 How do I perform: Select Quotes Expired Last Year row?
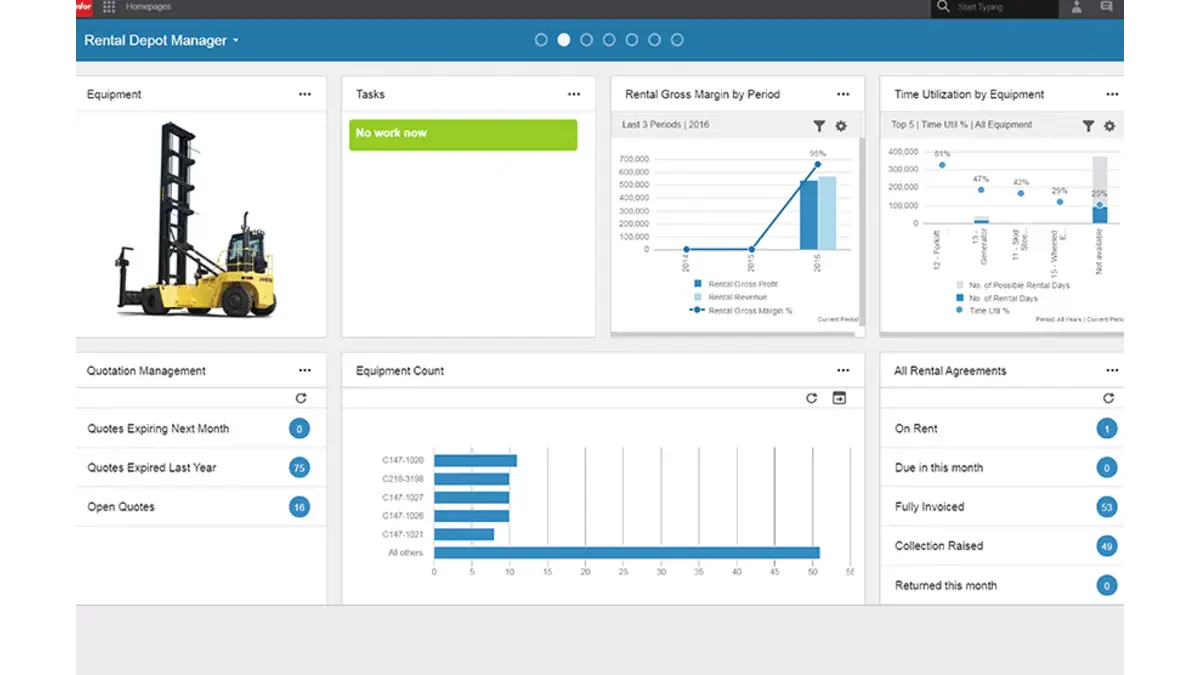point(201,468)
